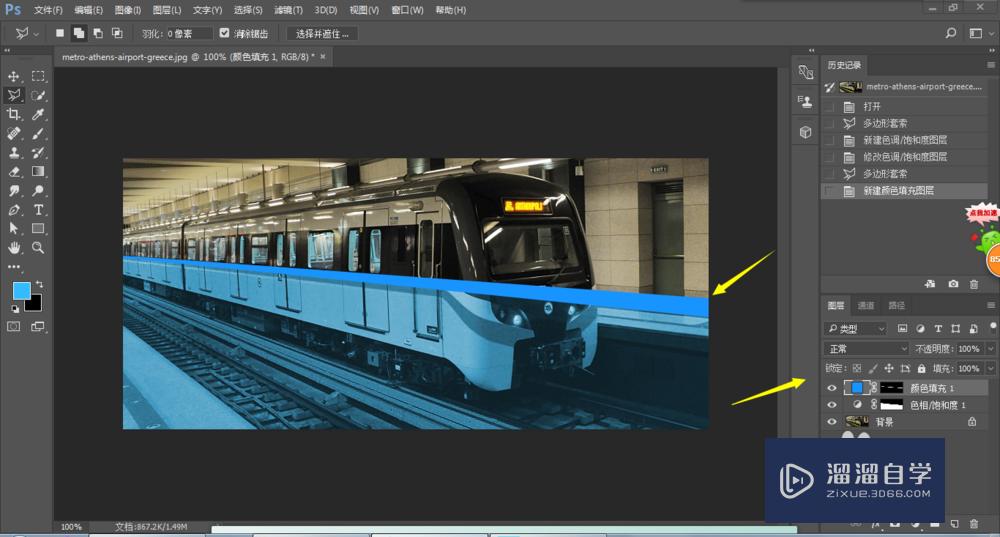Select the Crop tool

pos(13,115)
